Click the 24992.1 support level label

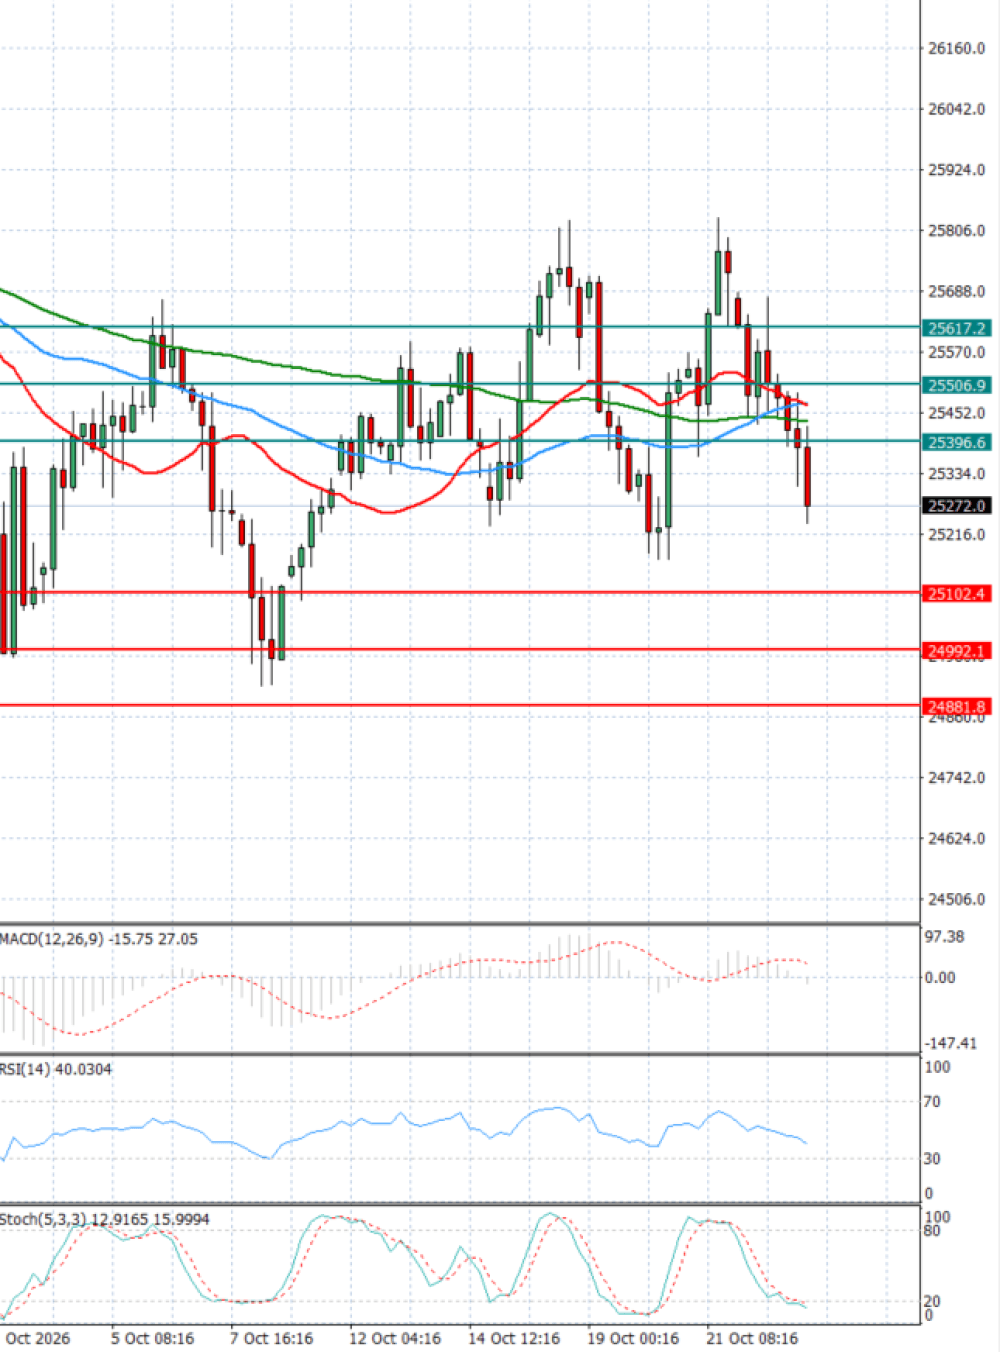(x=957, y=651)
